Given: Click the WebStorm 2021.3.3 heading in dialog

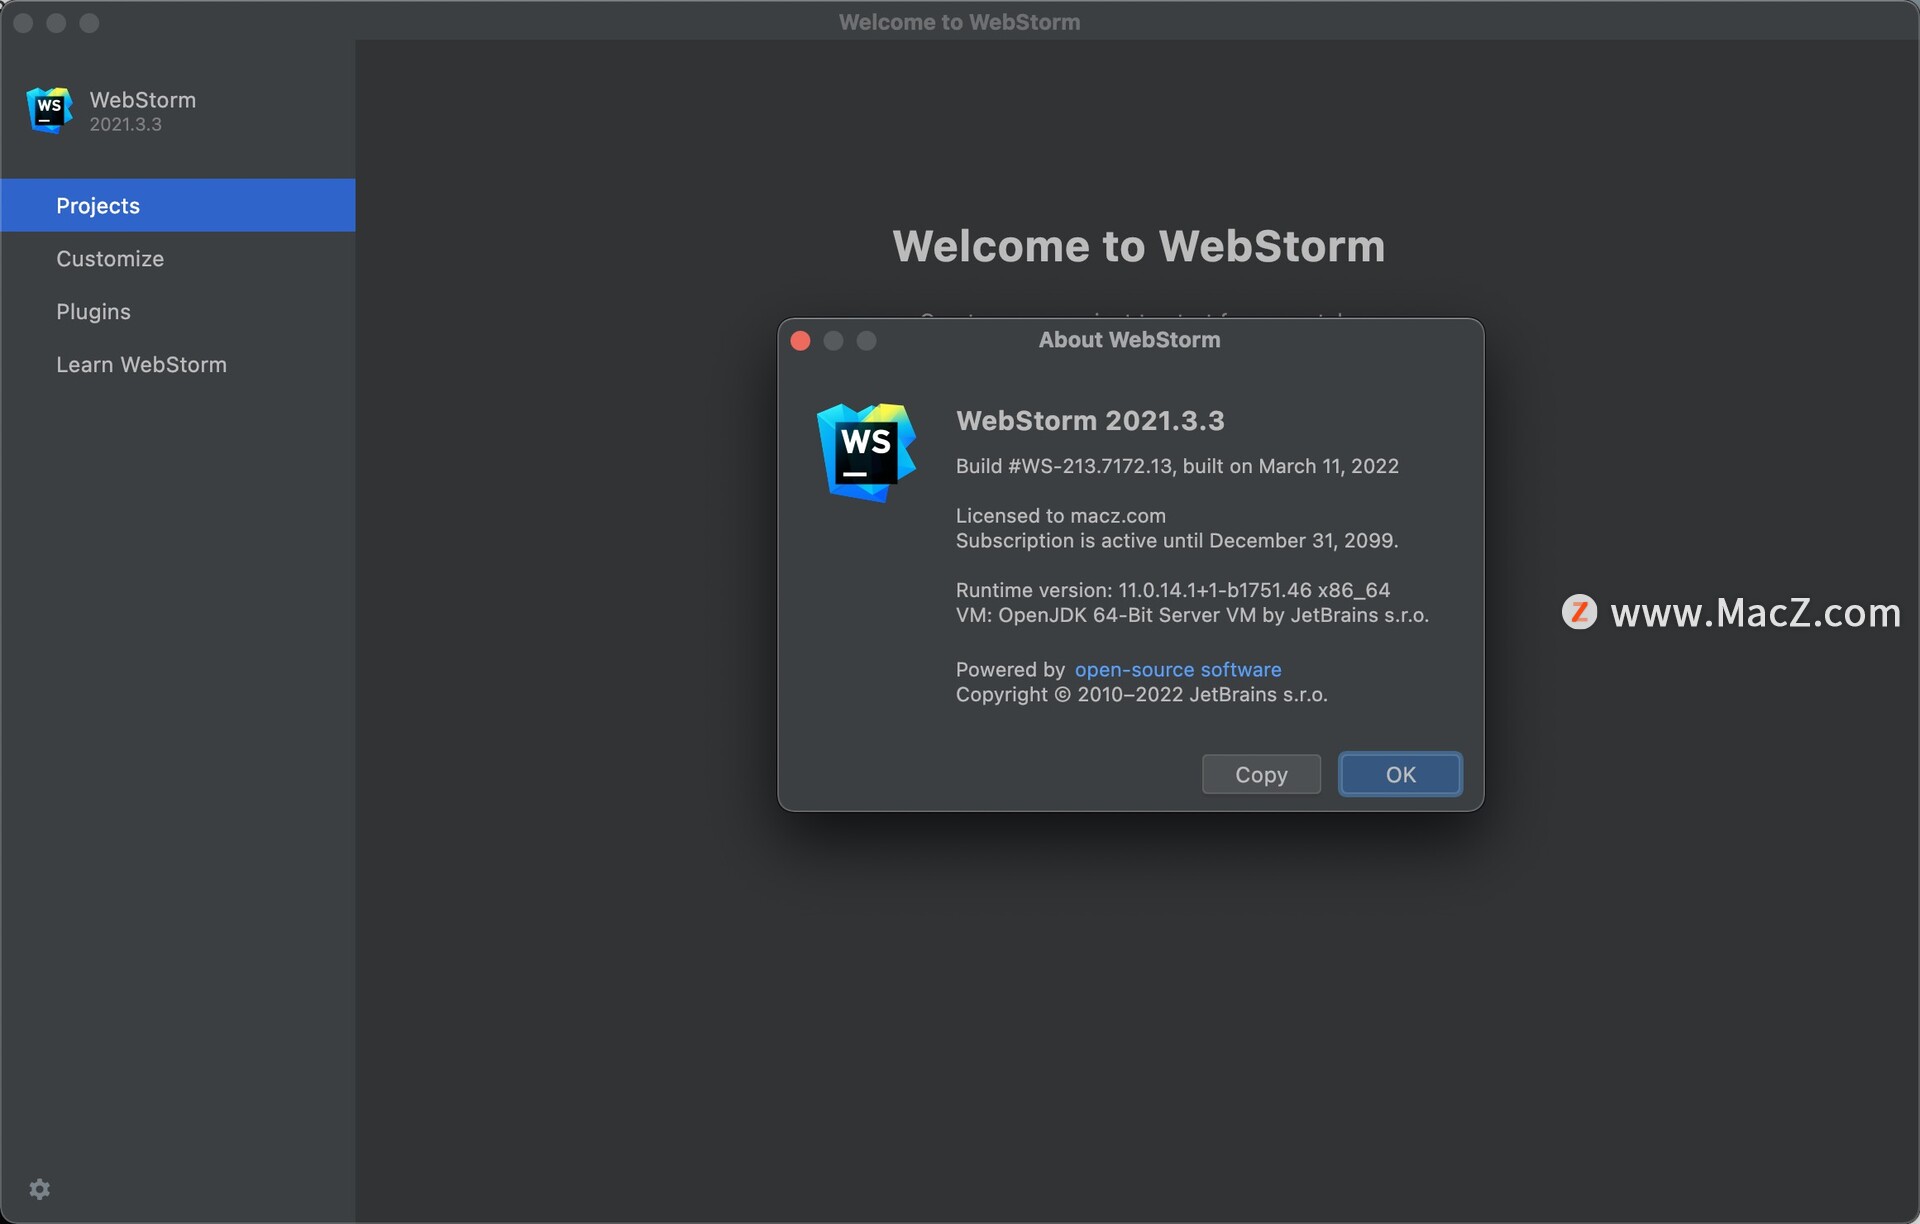Looking at the screenshot, I should [x=1090, y=420].
